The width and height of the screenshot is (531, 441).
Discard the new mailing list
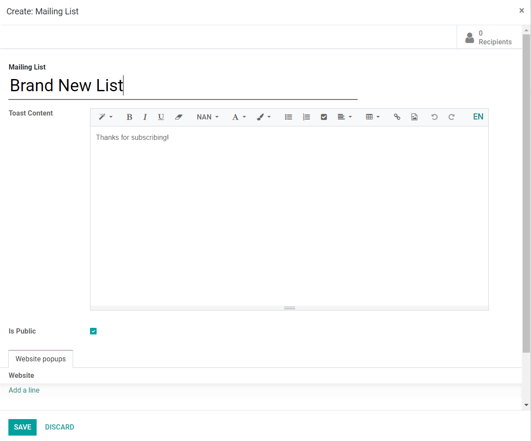pyautogui.click(x=60, y=427)
